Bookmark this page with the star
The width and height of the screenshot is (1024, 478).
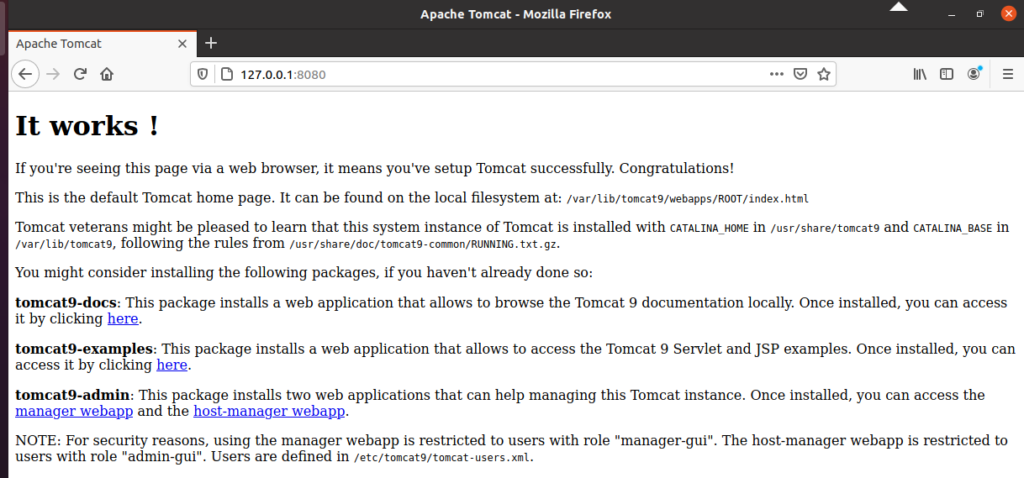tap(824, 74)
